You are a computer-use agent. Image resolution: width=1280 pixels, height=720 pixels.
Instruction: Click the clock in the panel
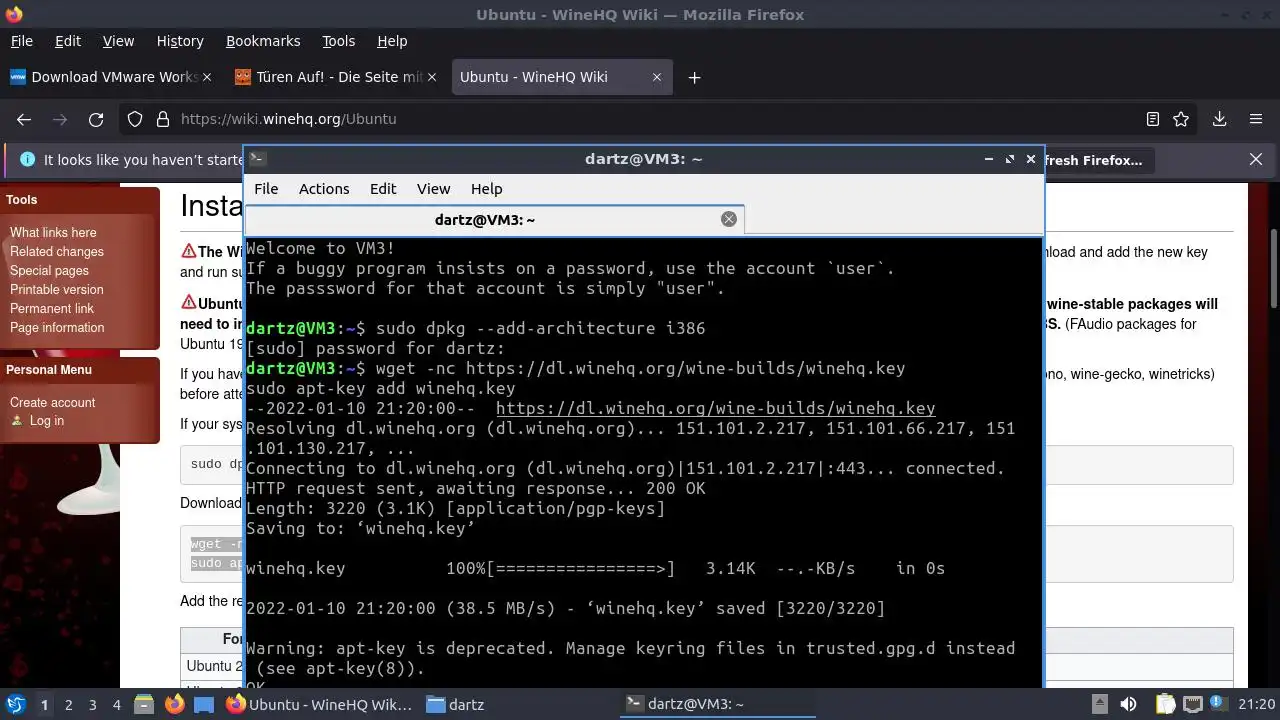(x=1258, y=704)
